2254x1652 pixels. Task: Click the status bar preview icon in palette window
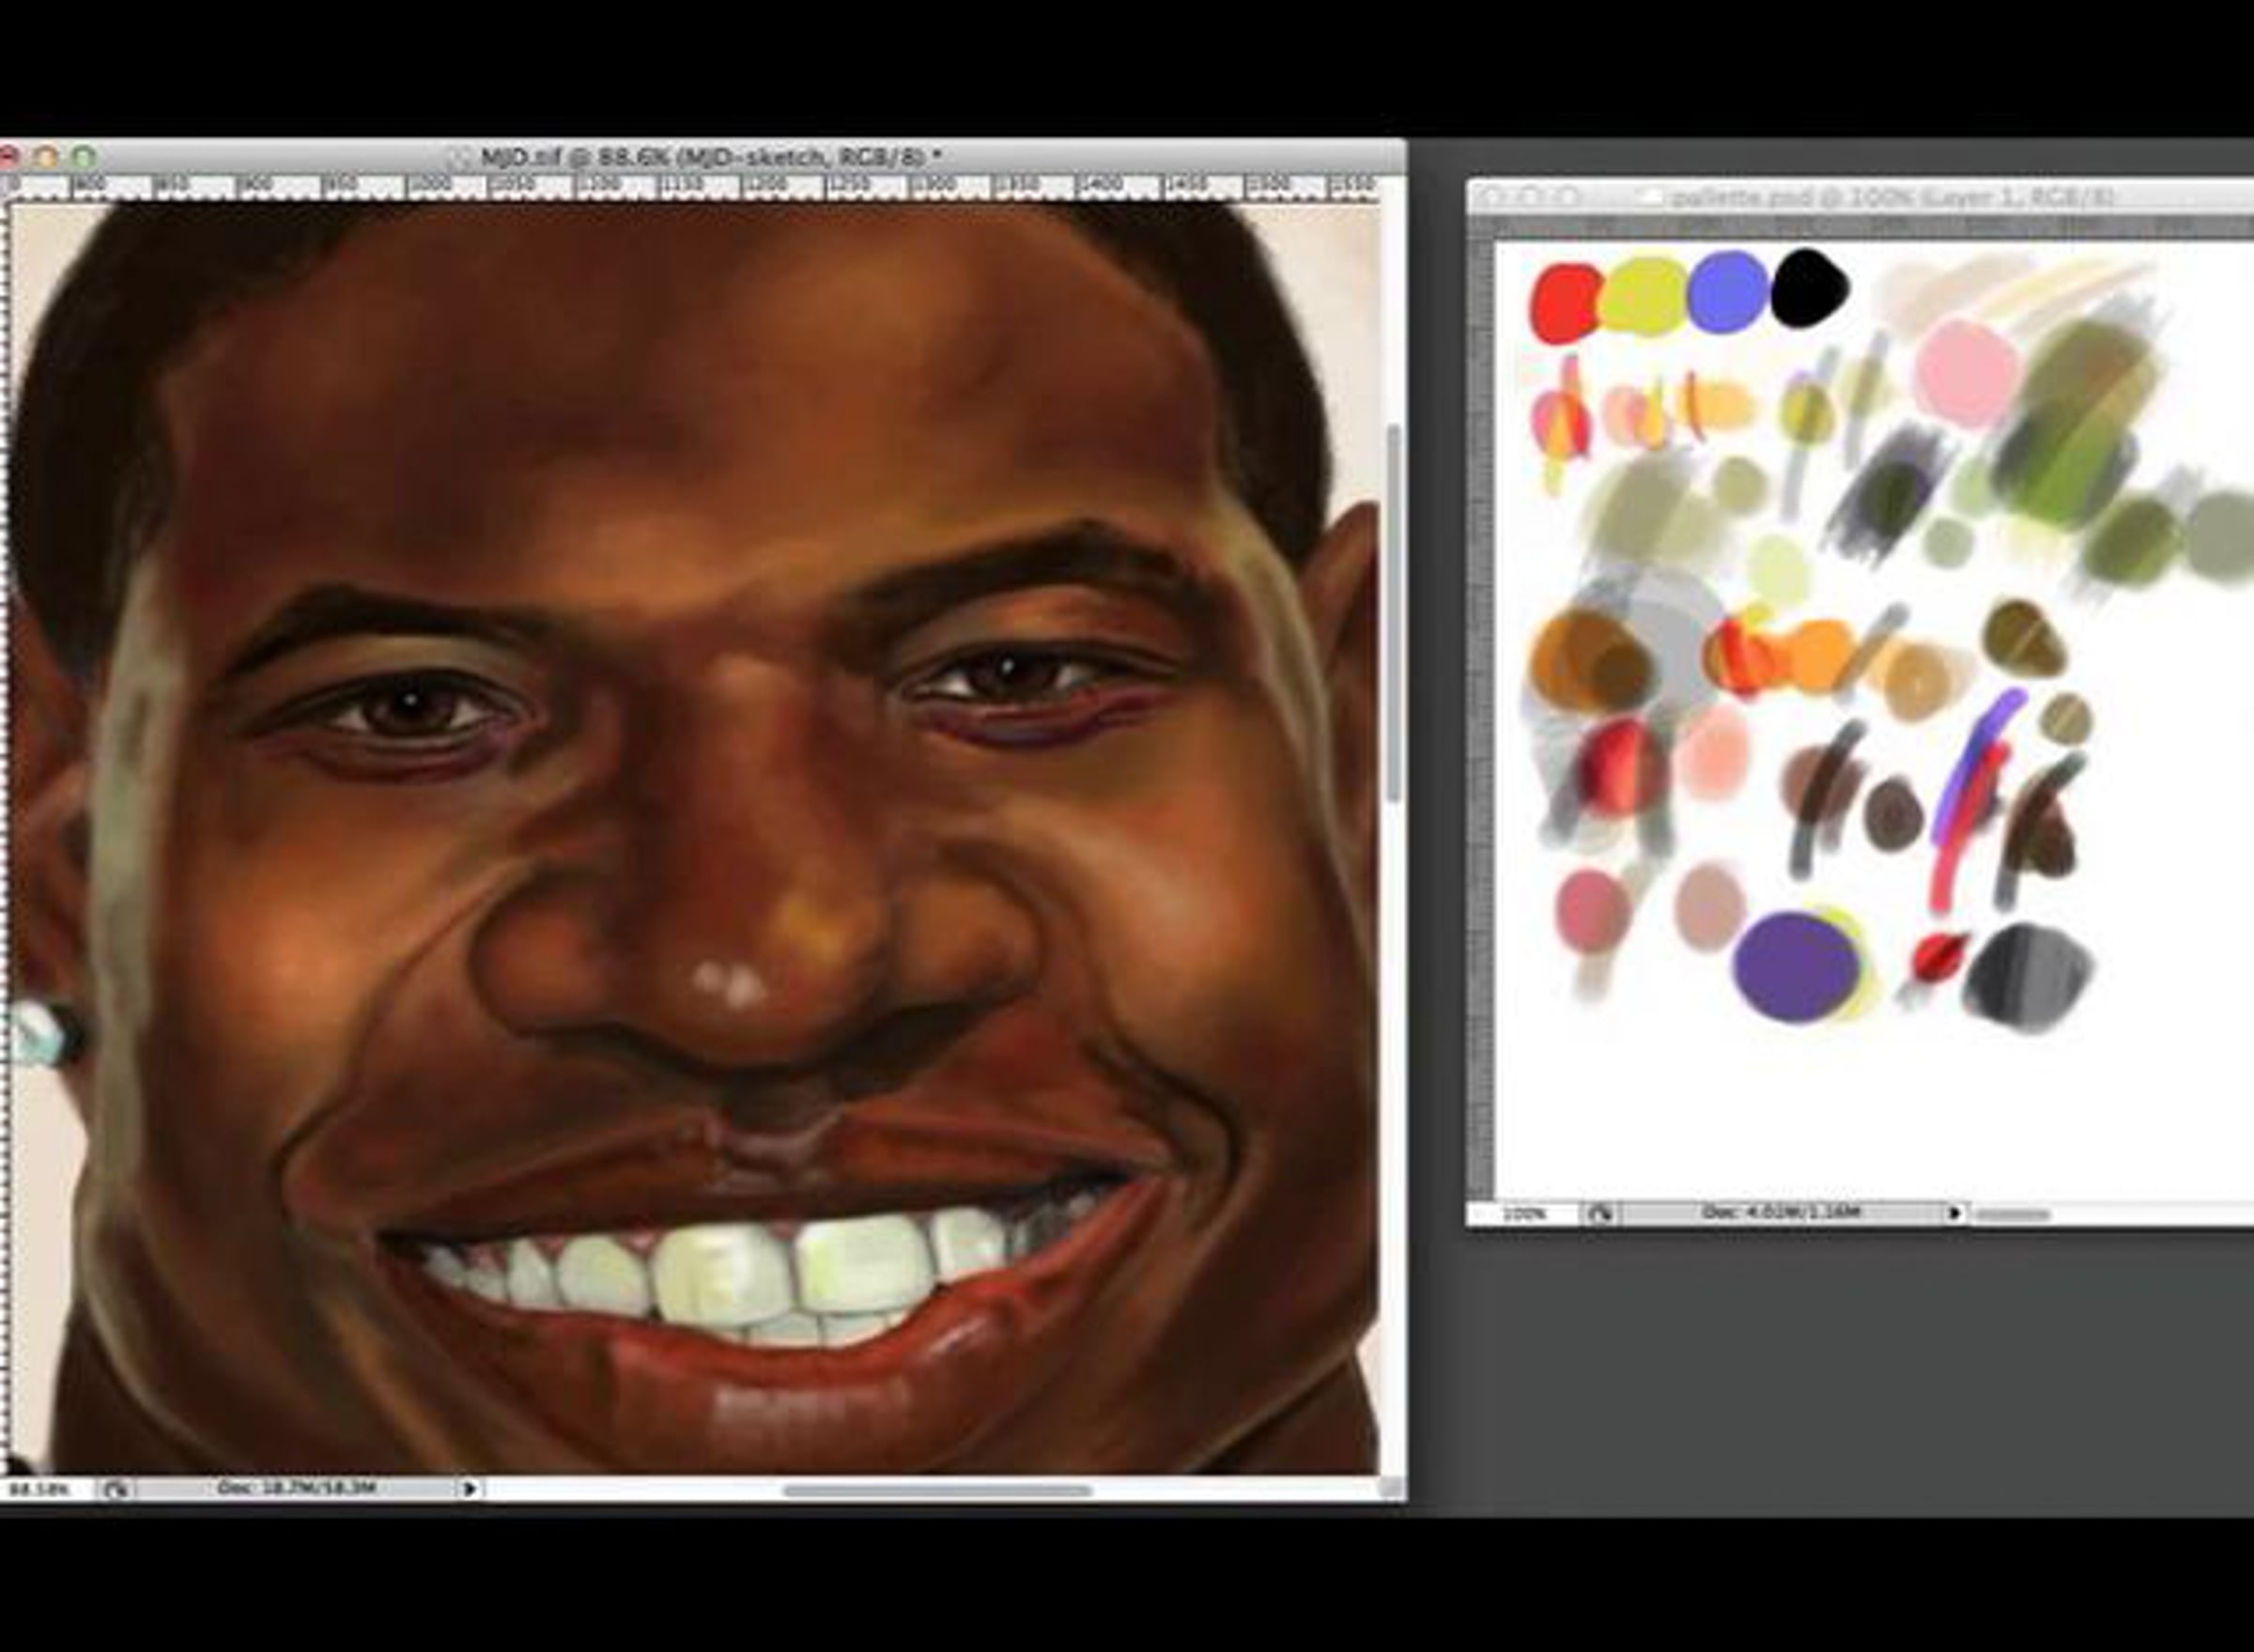tap(1600, 1214)
